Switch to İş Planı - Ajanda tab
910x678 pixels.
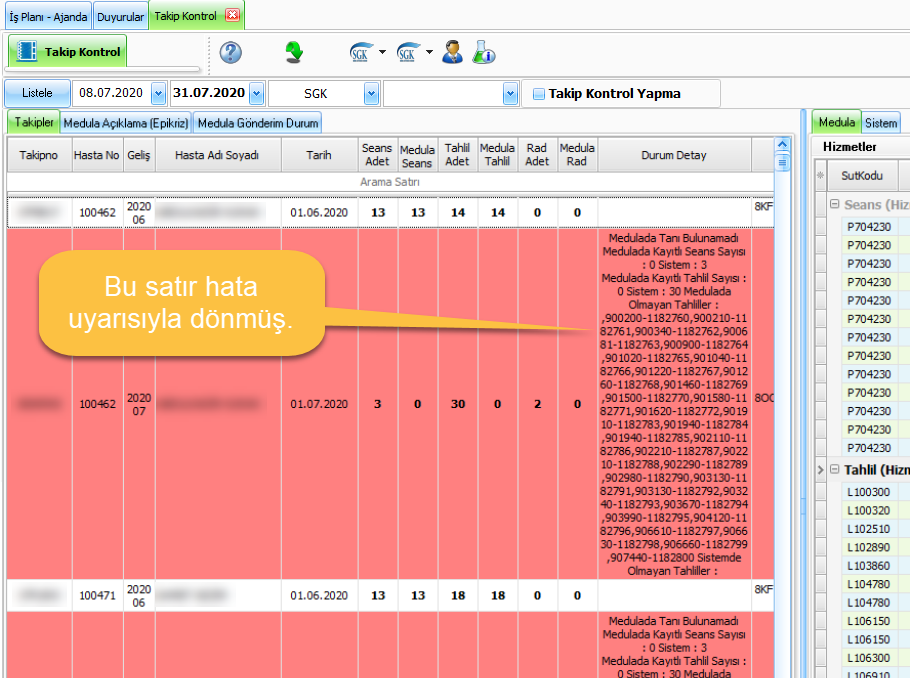click(x=48, y=17)
